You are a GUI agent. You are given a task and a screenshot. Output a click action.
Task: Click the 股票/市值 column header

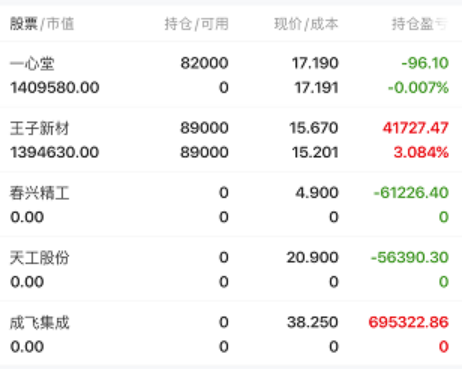[x=42, y=24]
